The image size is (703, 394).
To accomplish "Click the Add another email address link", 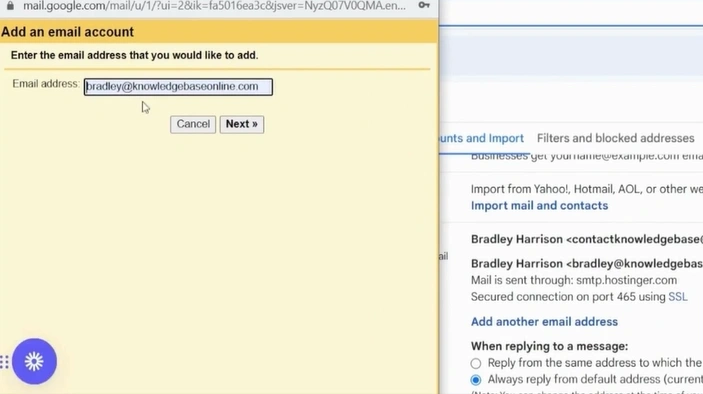I will click(544, 322).
